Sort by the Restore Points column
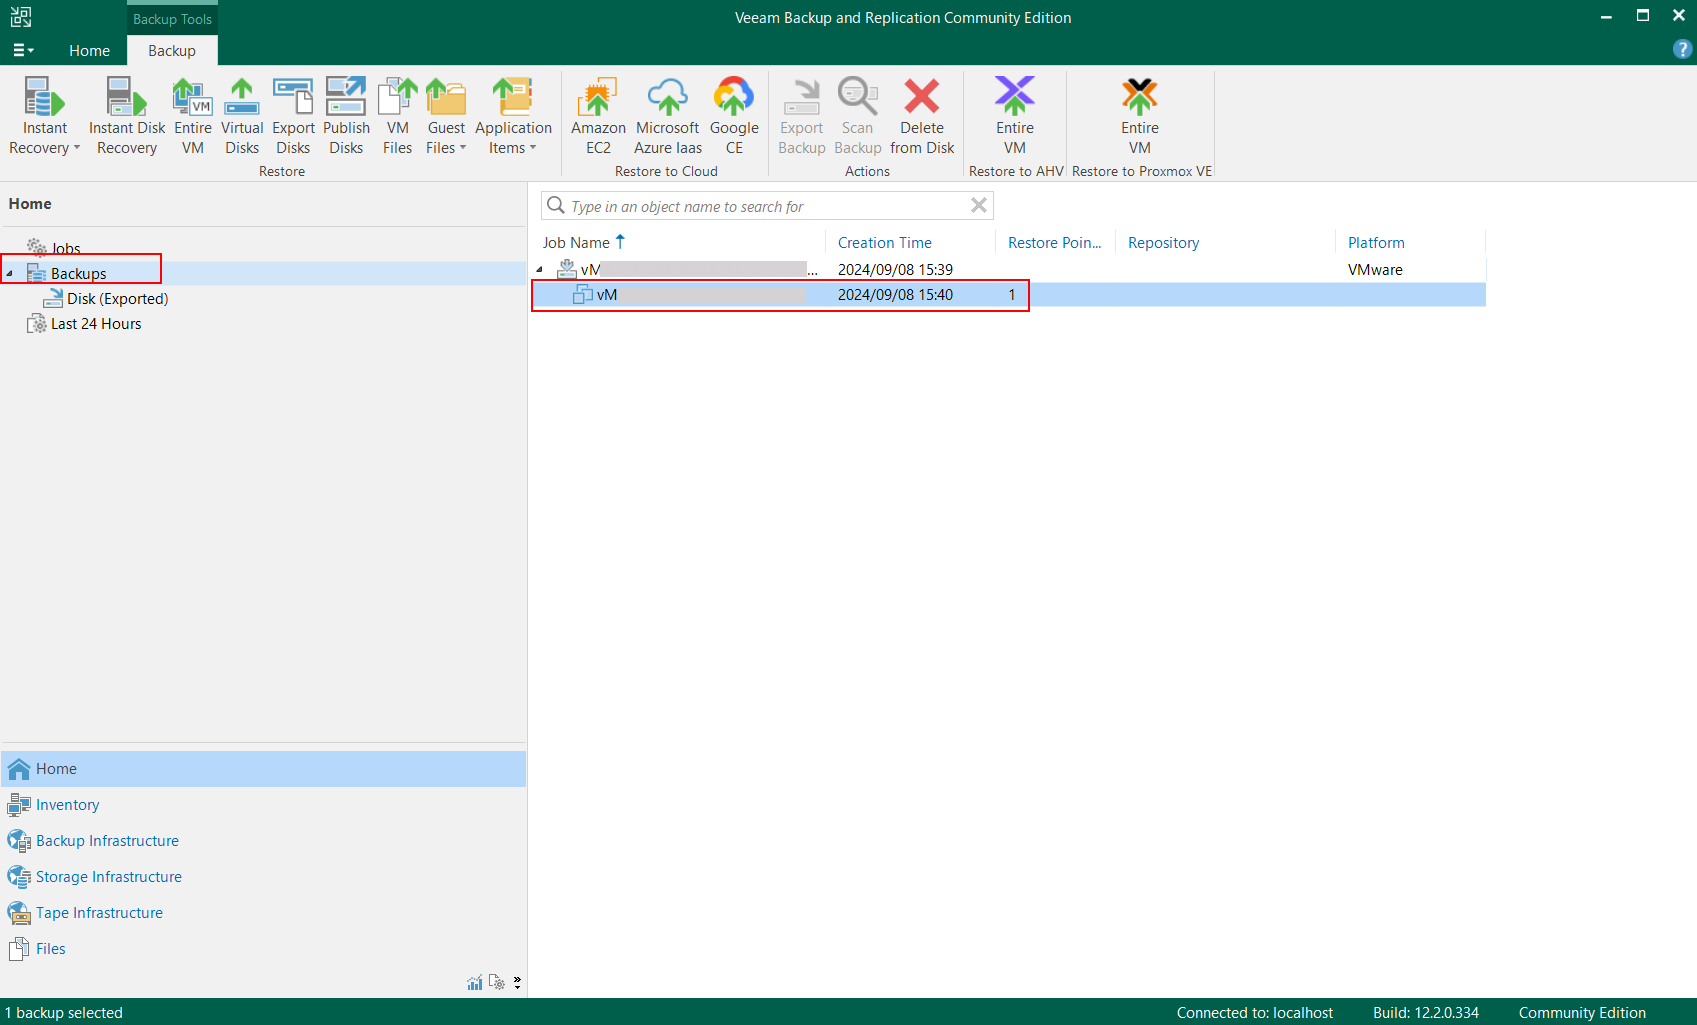The height and width of the screenshot is (1025, 1697). coord(1054,242)
